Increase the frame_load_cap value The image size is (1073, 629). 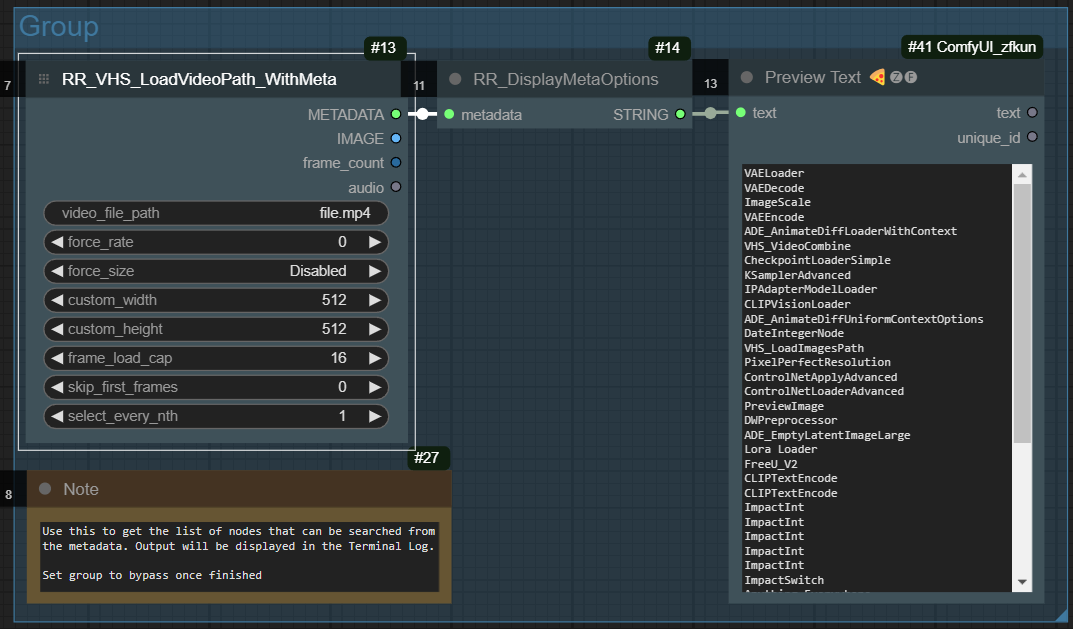click(374, 358)
